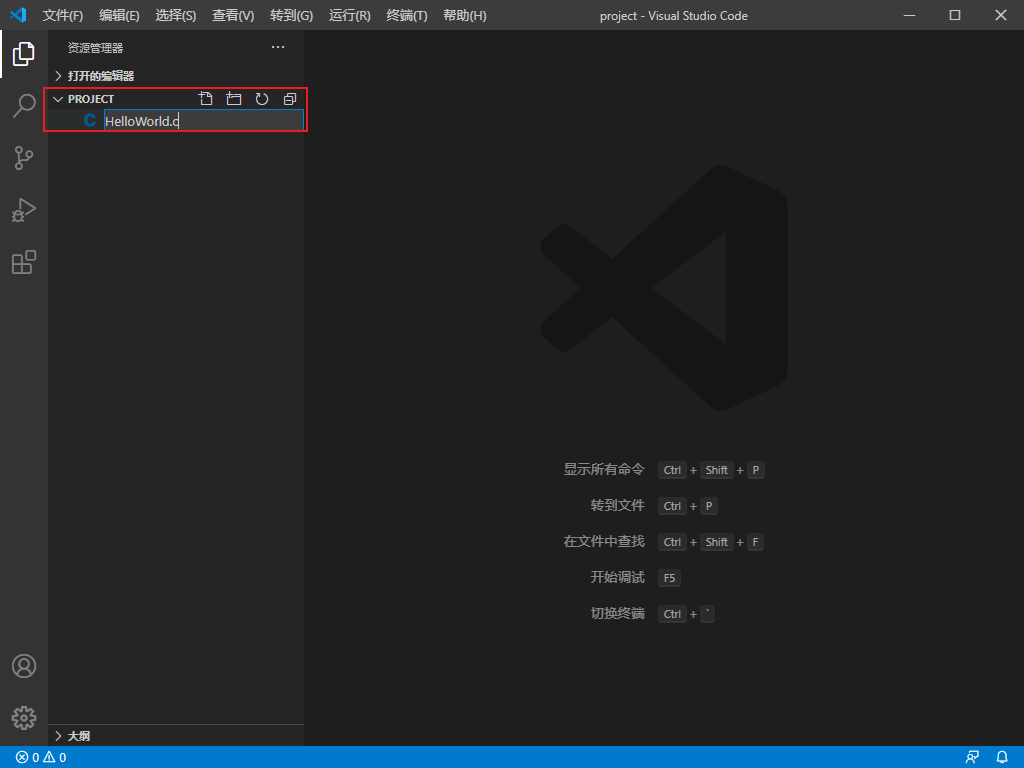This screenshot has height=768, width=1024.
Task: Click the VS Code logo in title bar
Action: [18, 14]
